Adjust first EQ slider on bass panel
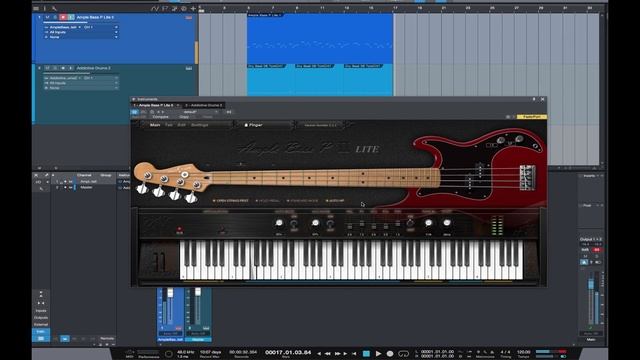This screenshot has width=640, height=360. point(350,226)
